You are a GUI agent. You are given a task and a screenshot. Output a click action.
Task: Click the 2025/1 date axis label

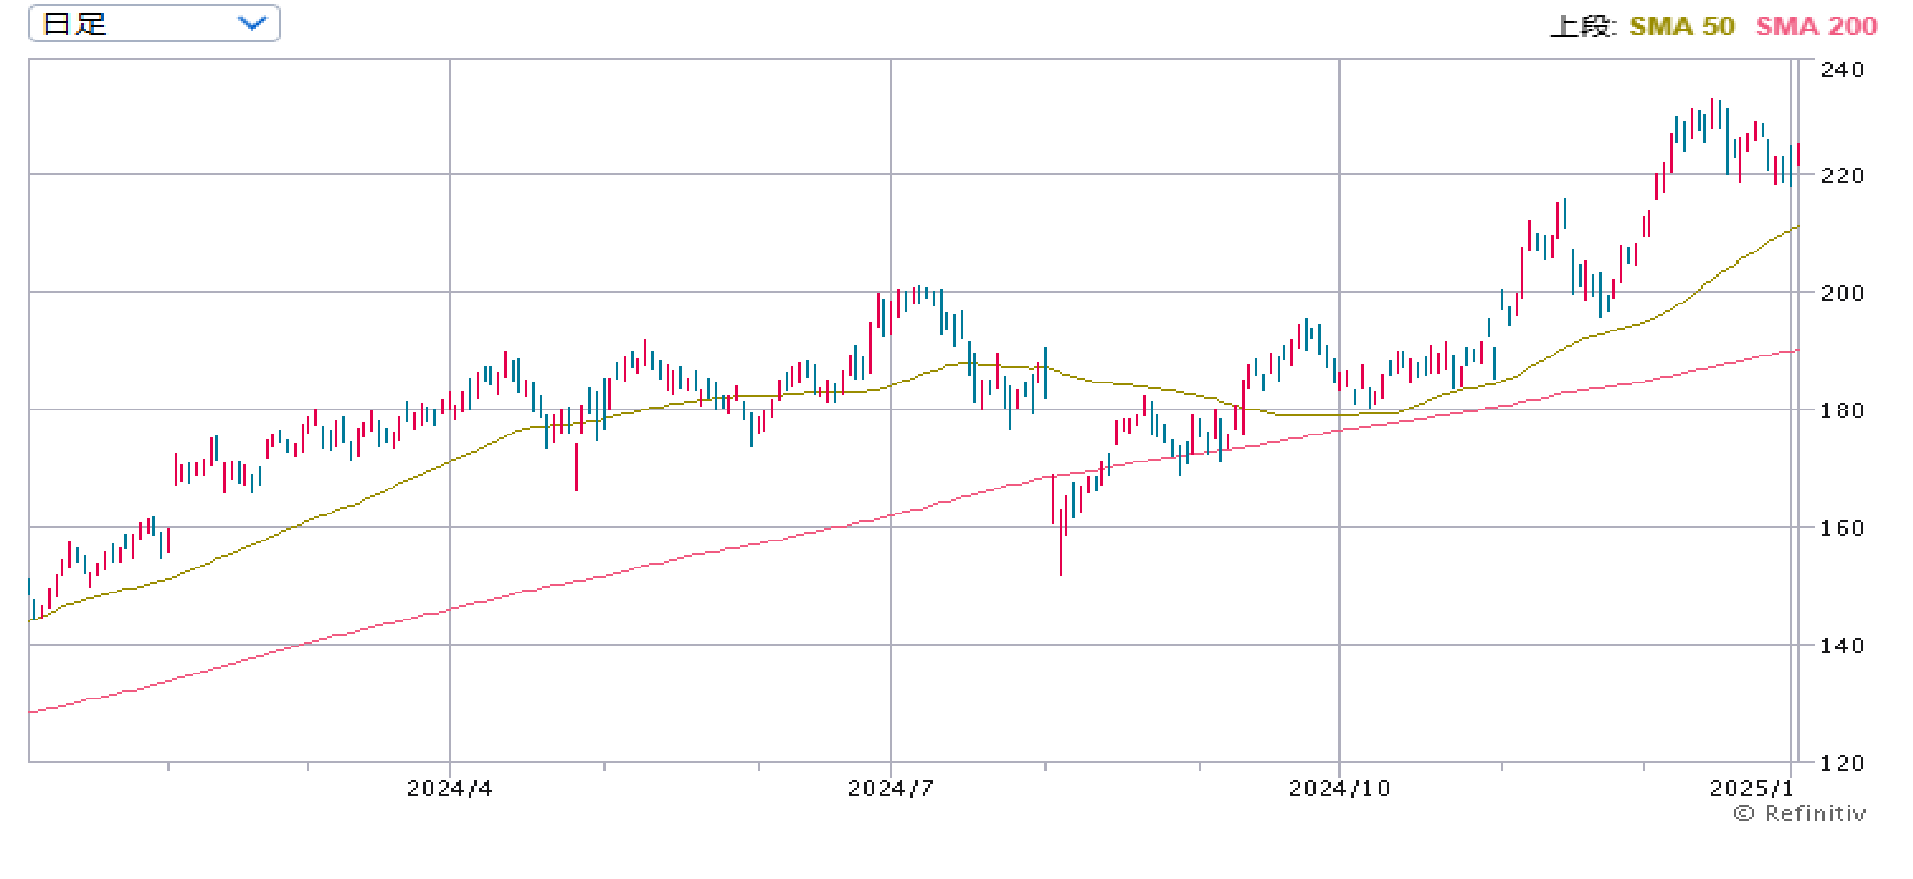(x=1751, y=789)
